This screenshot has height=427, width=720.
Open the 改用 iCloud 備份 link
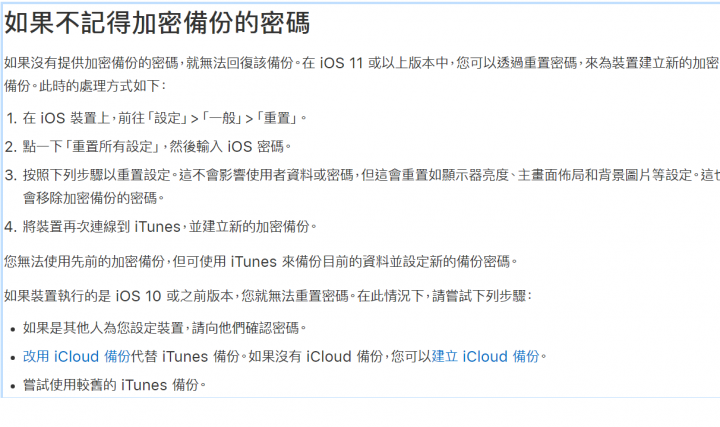tap(77, 356)
